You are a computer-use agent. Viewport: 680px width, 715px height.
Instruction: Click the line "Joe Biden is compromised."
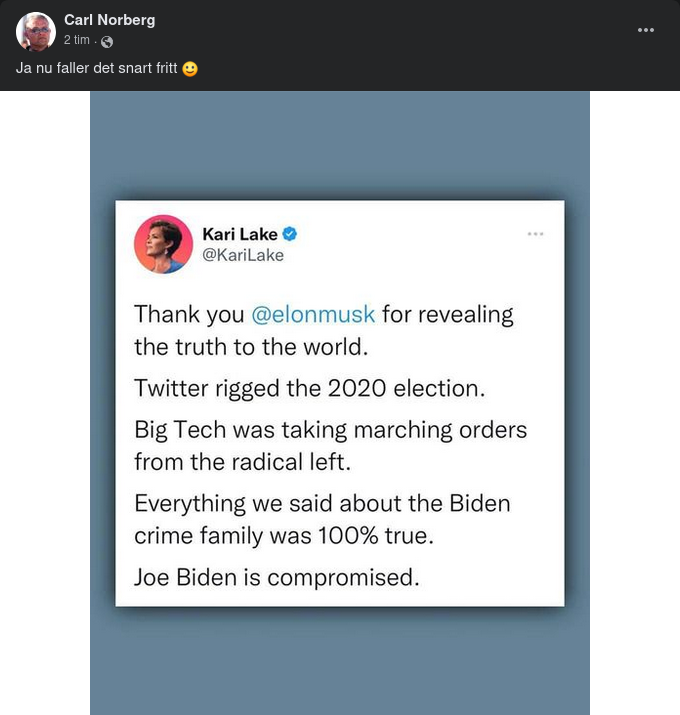pyautogui.click(x=277, y=577)
